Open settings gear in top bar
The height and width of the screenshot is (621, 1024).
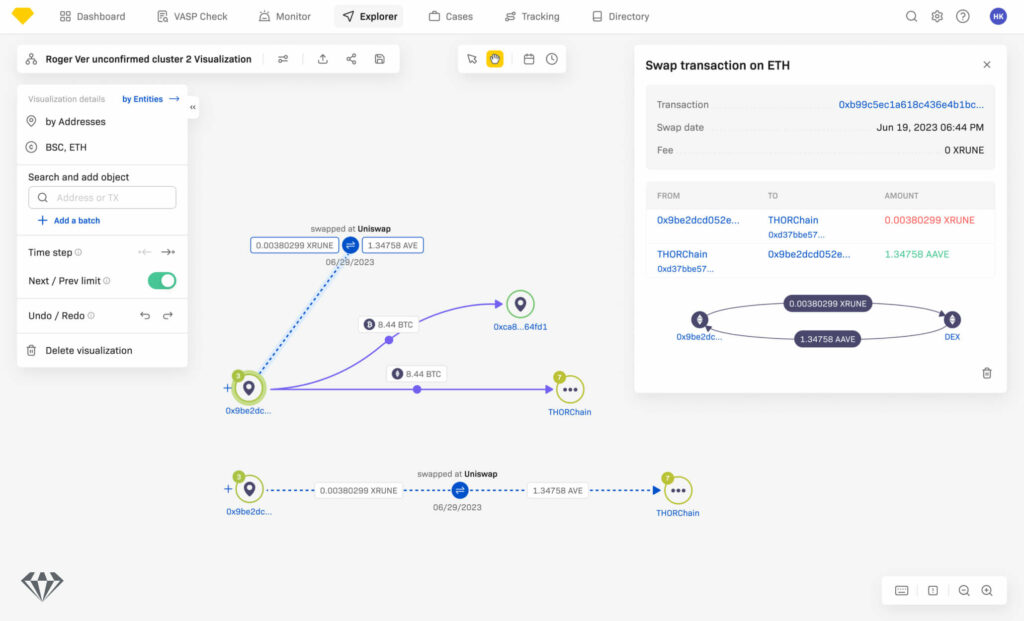tap(937, 16)
